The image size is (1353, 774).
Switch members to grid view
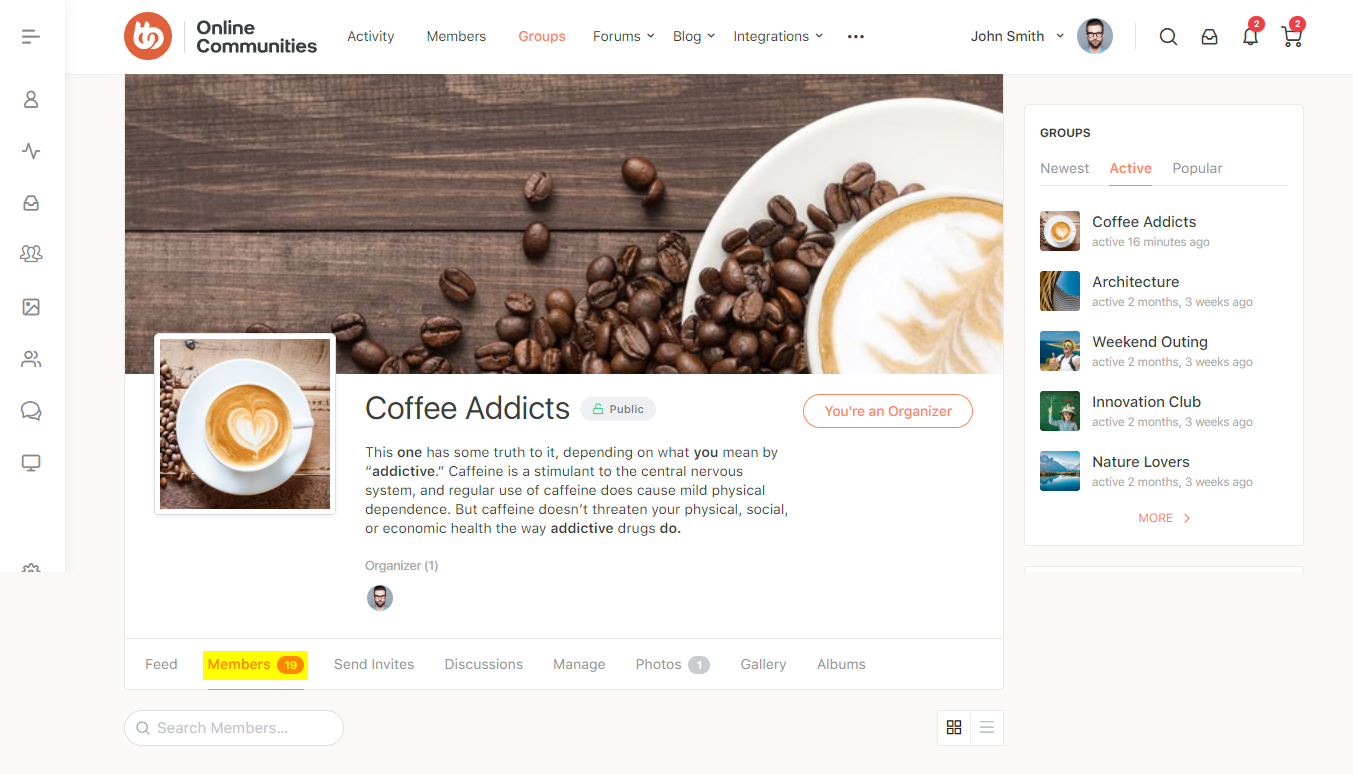pyautogui.click(x=954, y=728)
